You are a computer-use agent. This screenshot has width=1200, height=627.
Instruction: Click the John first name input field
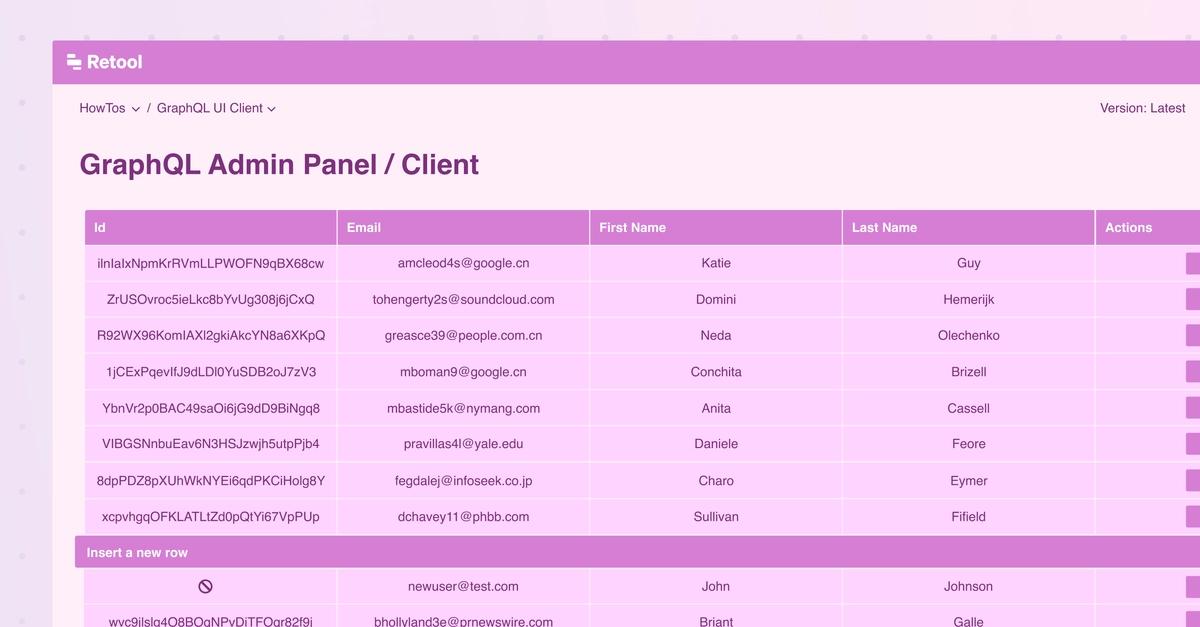(x=716, y=586)
